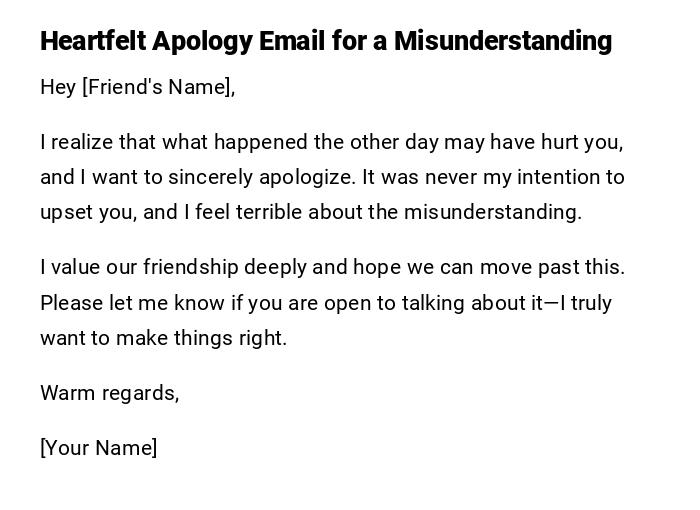Click the '[Friend's Name]' placeholder
This screenshot has height=510, width=700.
coord(158,87)
